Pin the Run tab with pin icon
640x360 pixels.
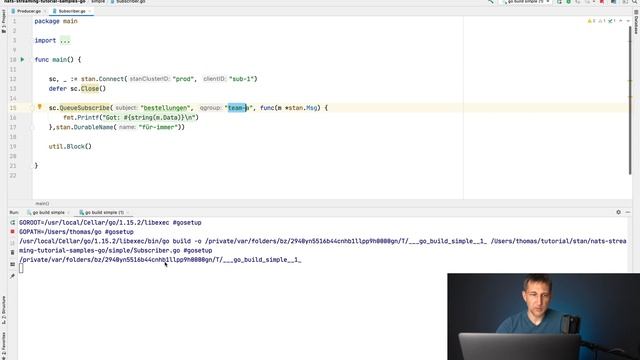coord(12,276)
